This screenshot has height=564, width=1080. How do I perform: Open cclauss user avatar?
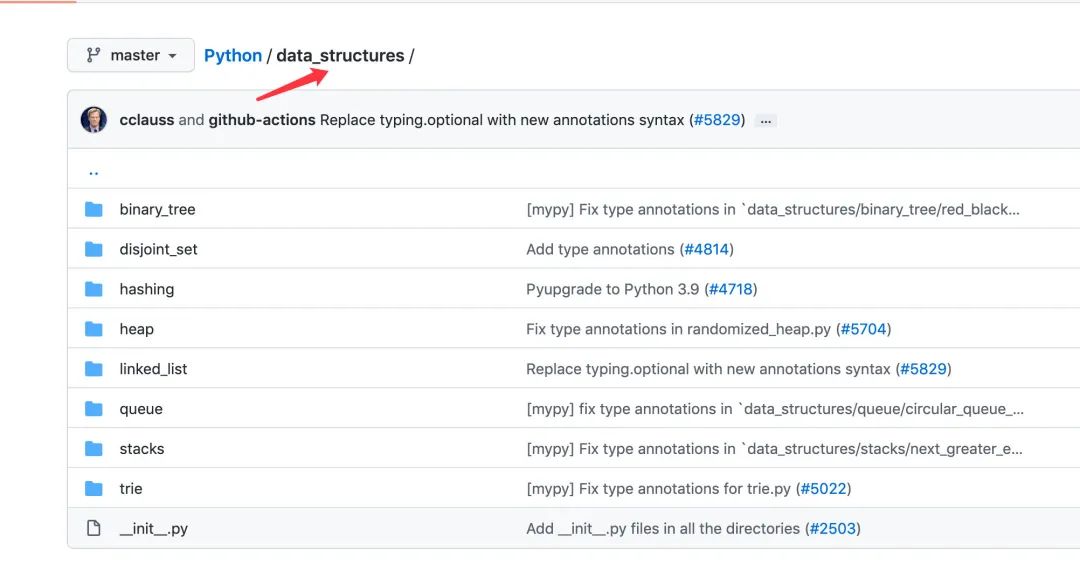(x=94, y=120)
